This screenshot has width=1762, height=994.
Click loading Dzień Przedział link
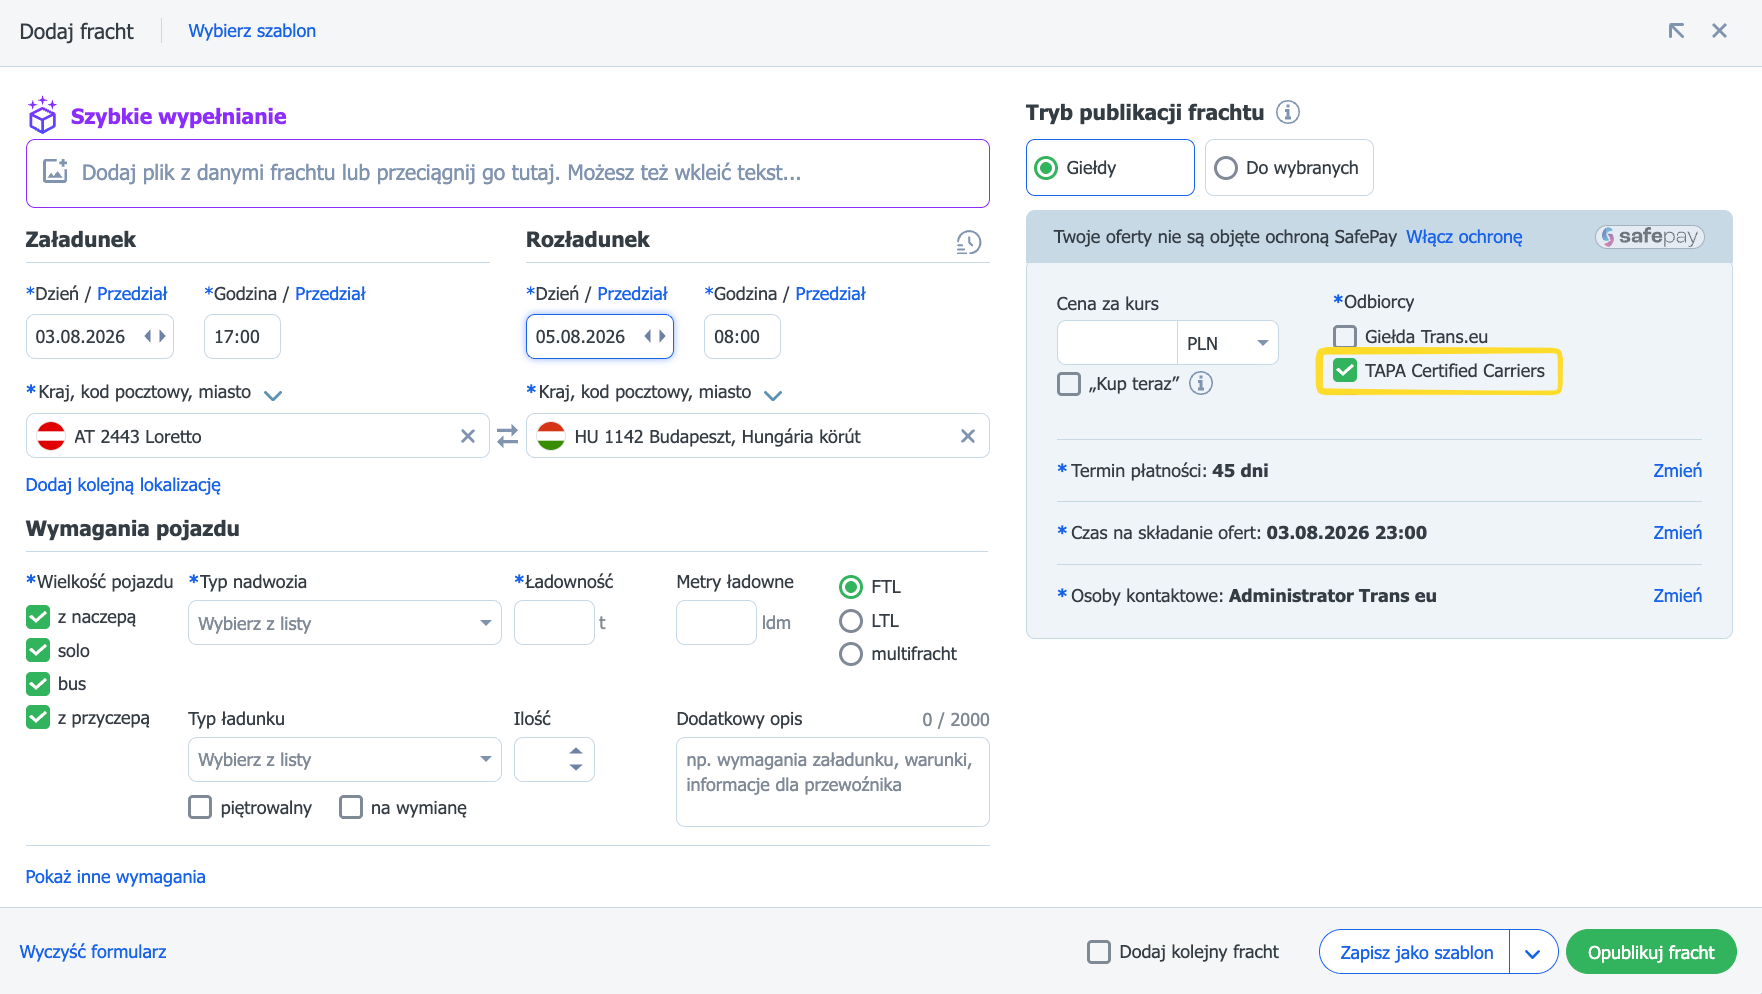pyautogui.click(x=132, y=294)
